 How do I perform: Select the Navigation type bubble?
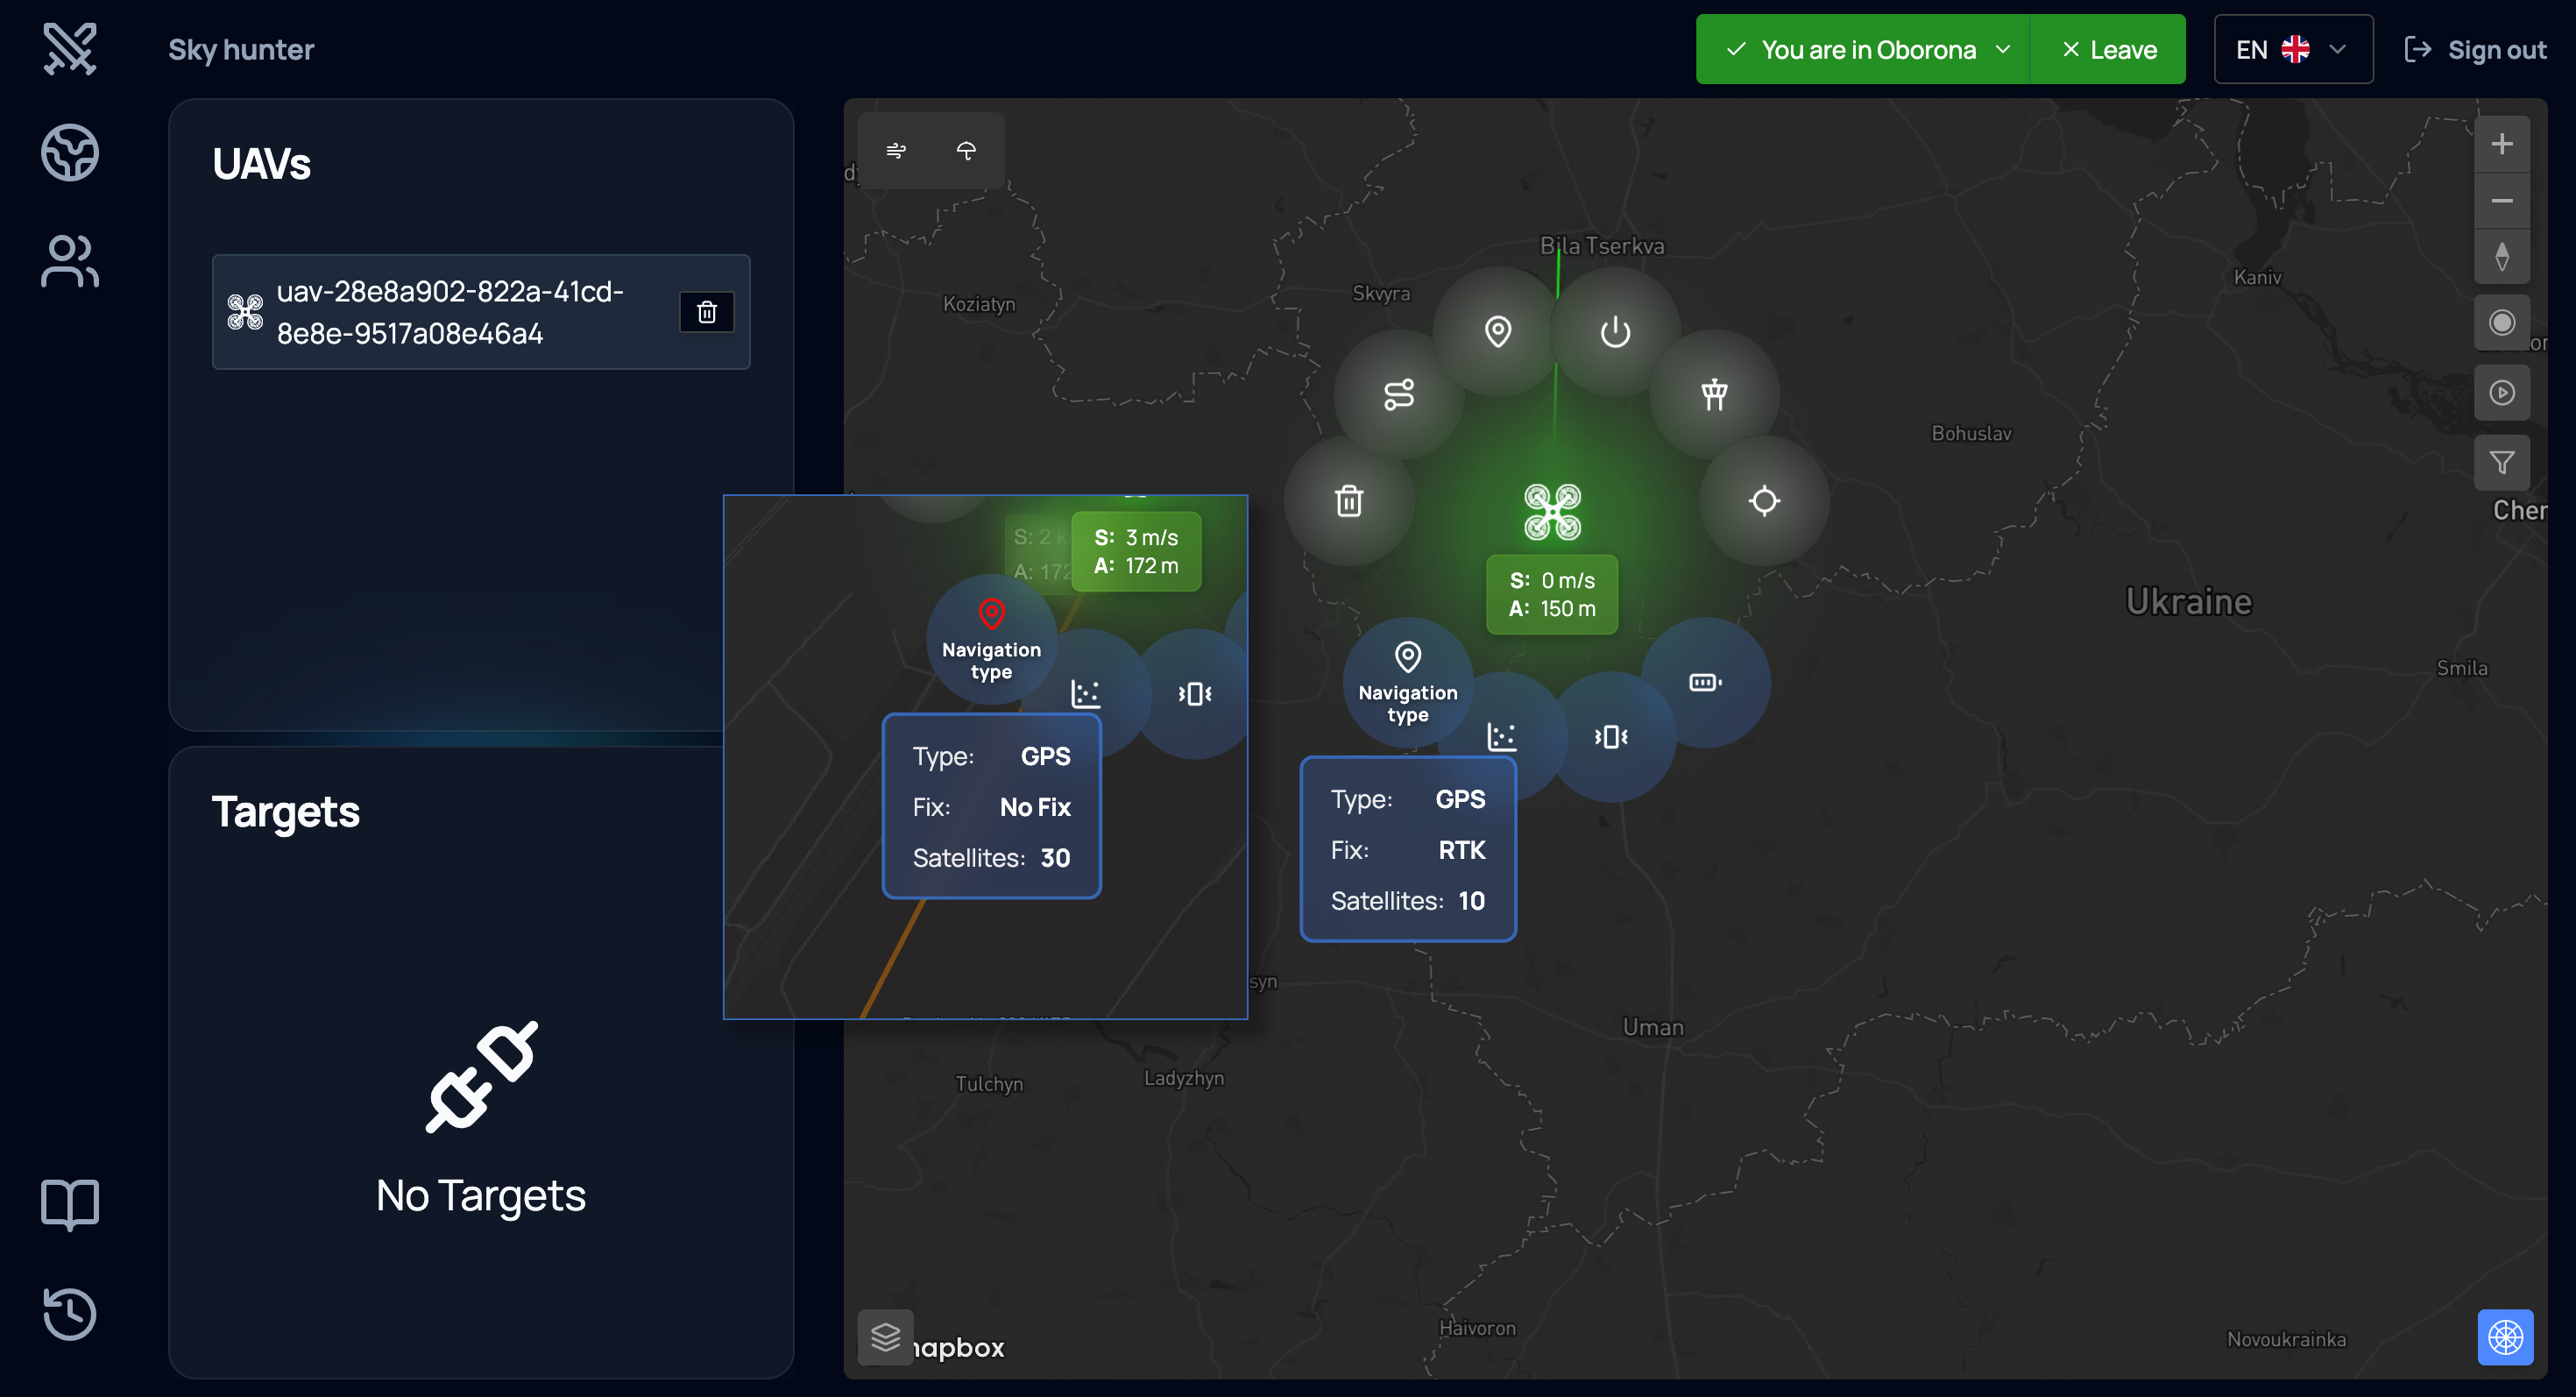[1407, 682]
